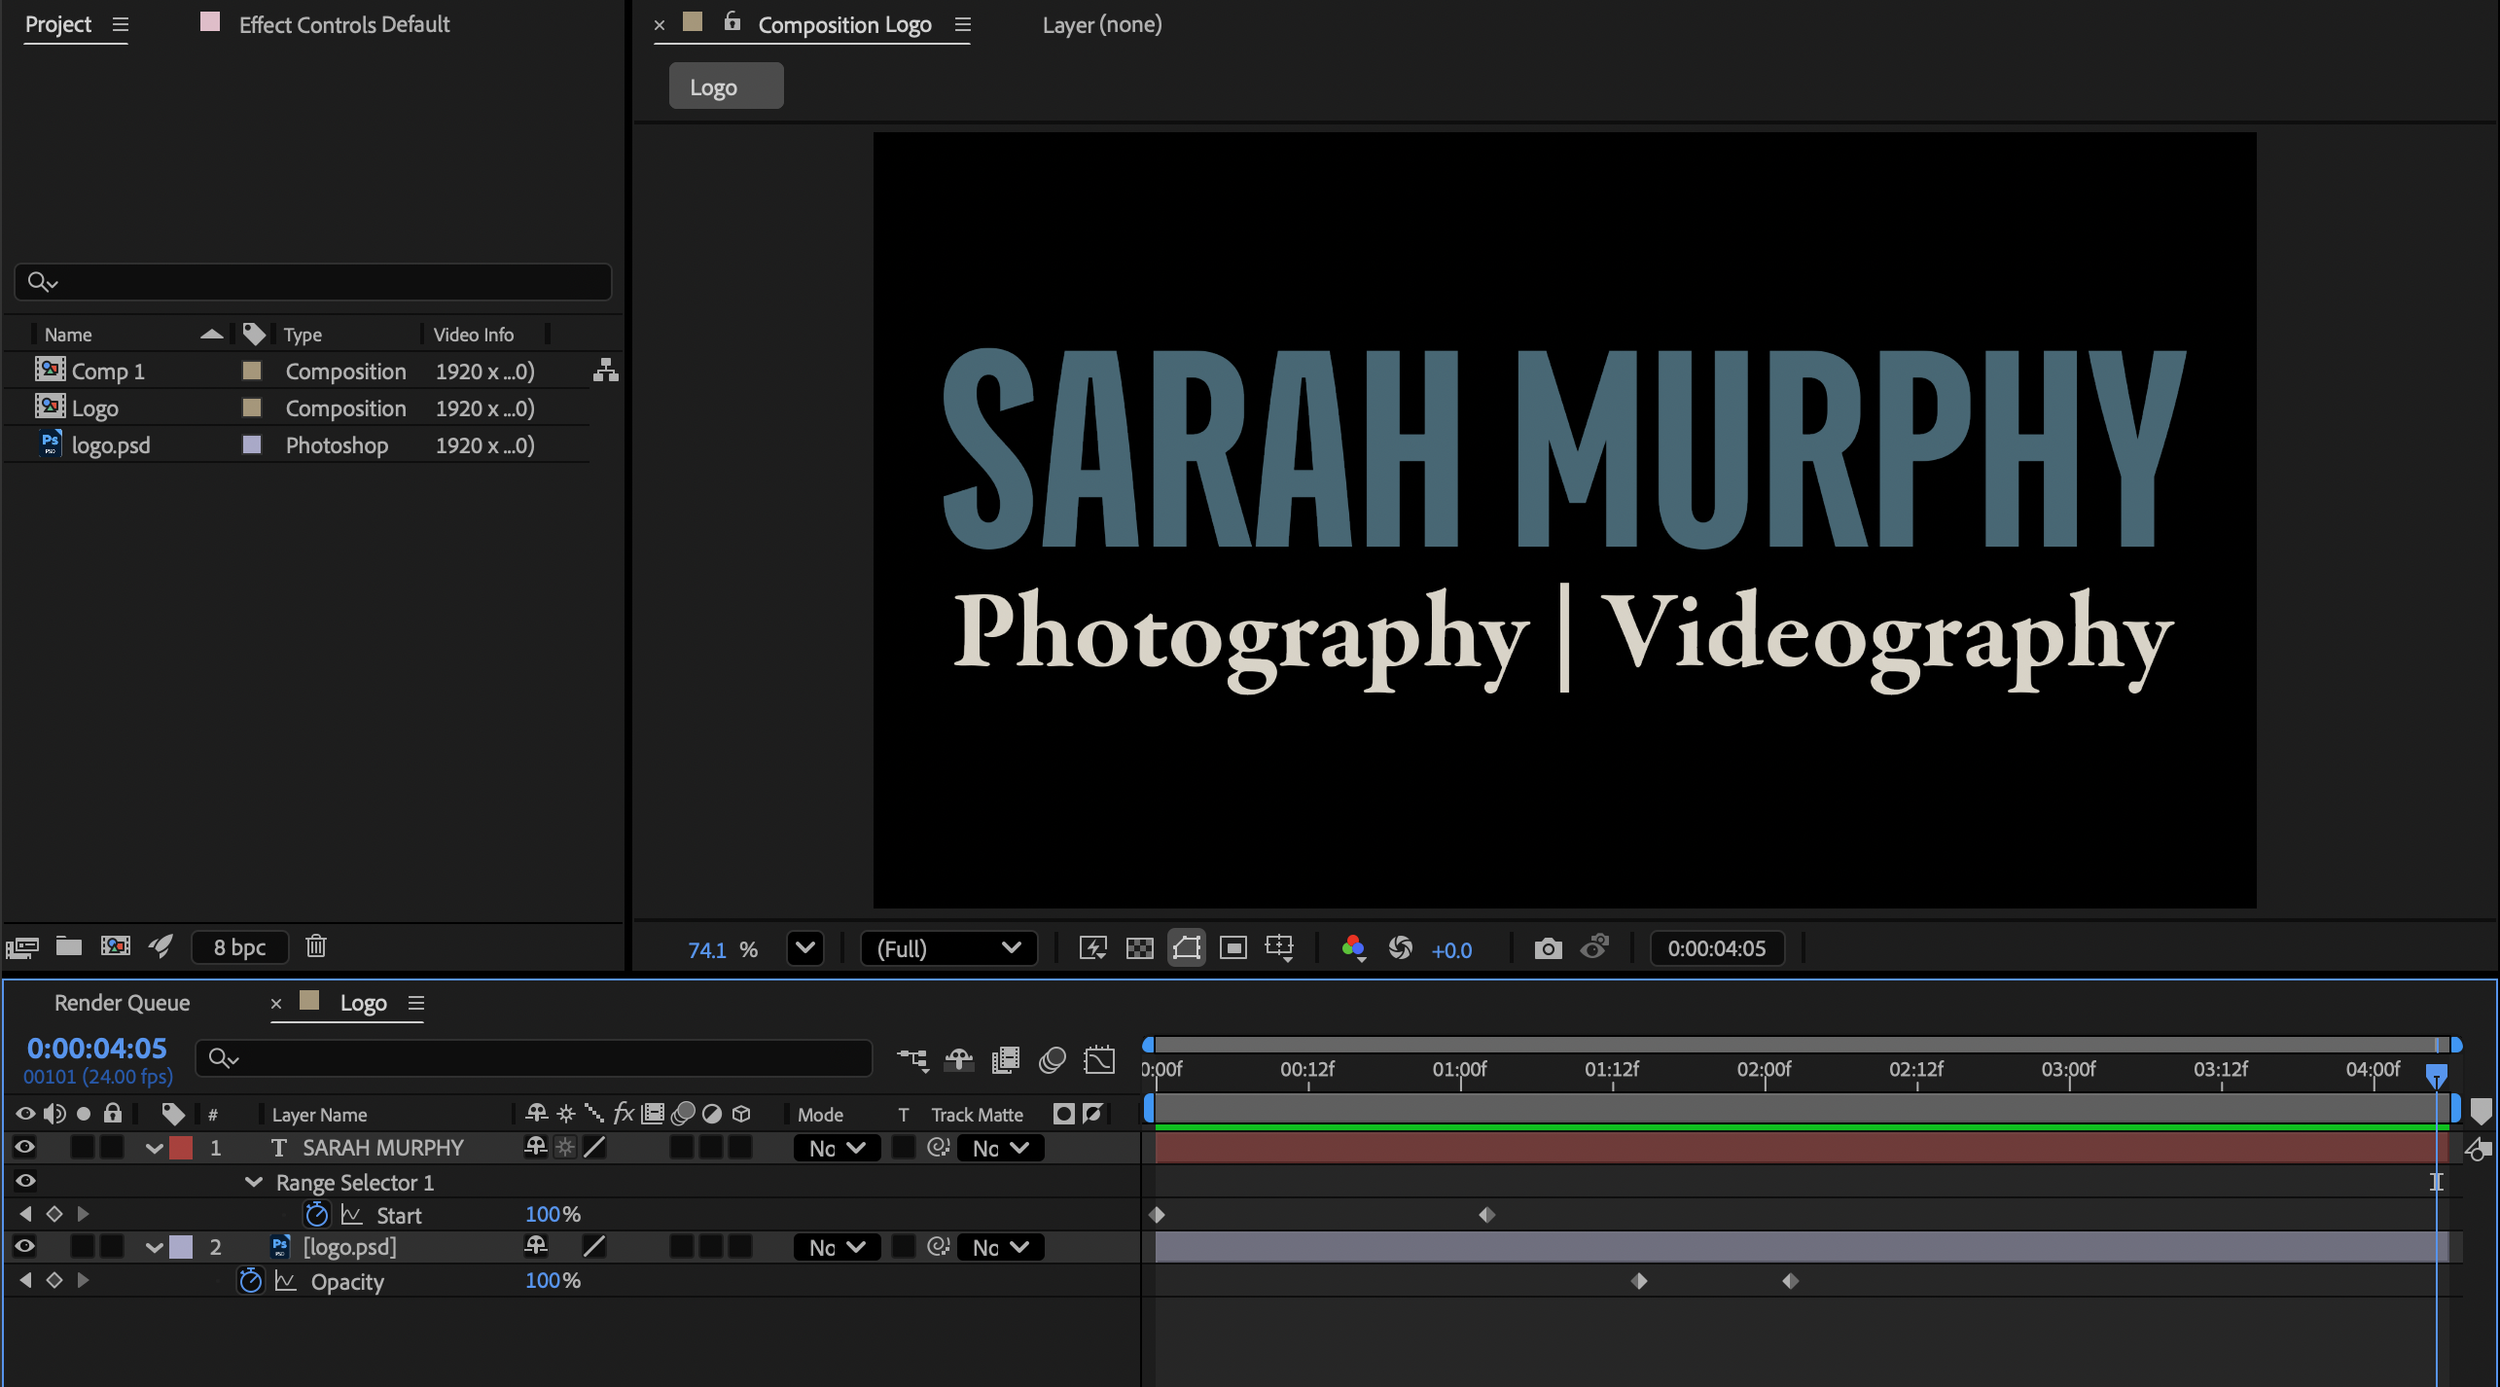Hide the SARAH MURPHY layer

coord(25,1147)
